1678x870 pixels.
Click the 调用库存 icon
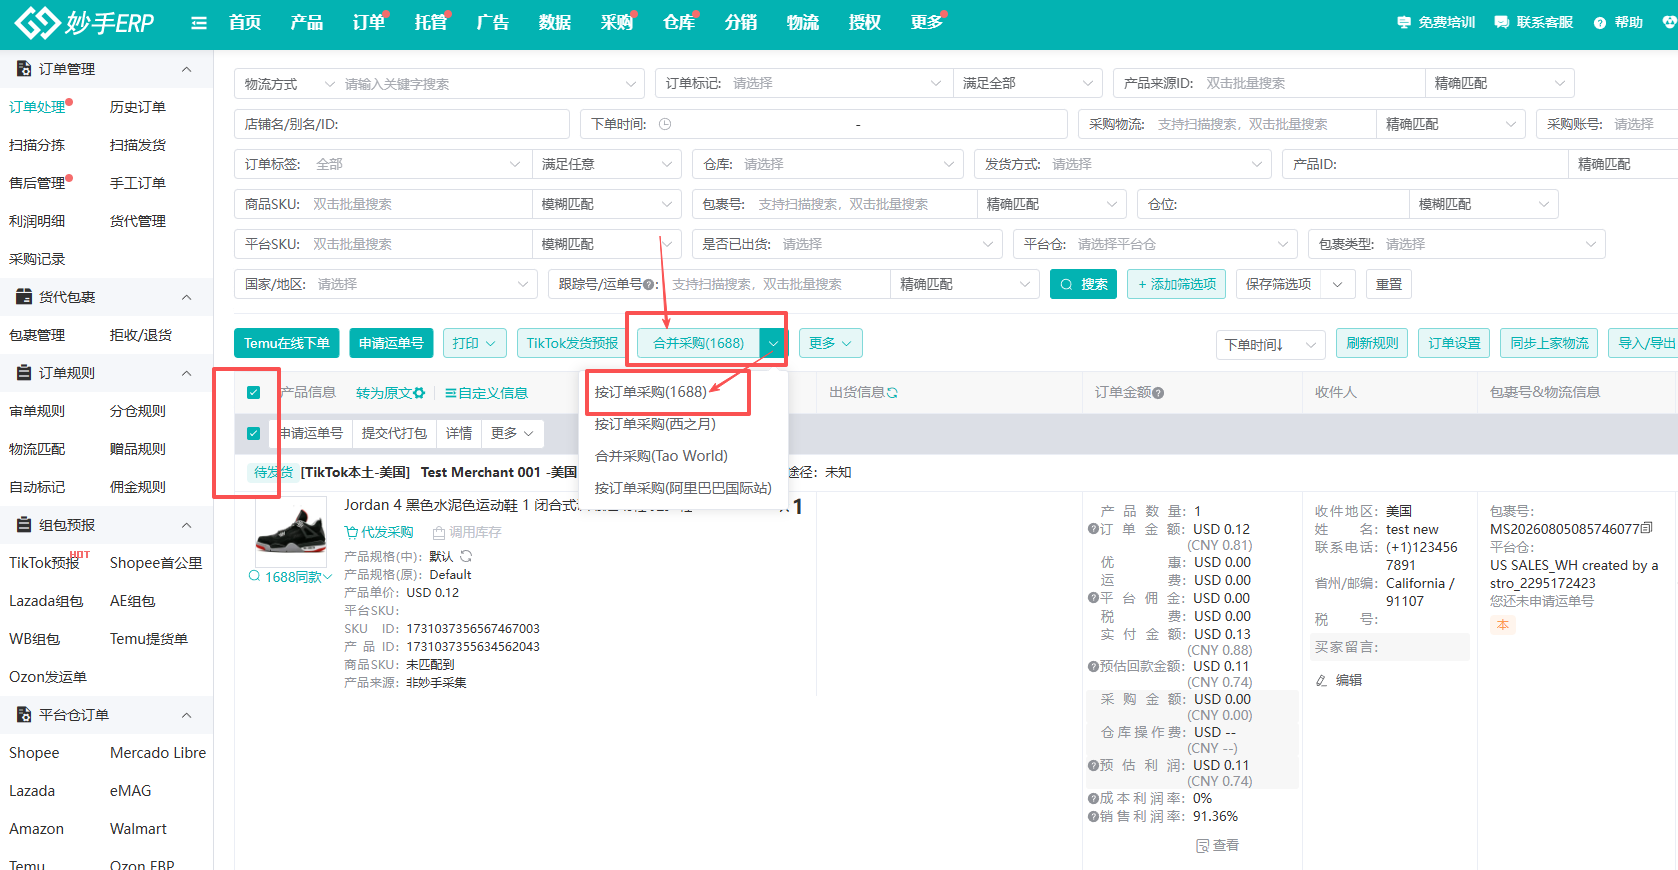(438, 533)
